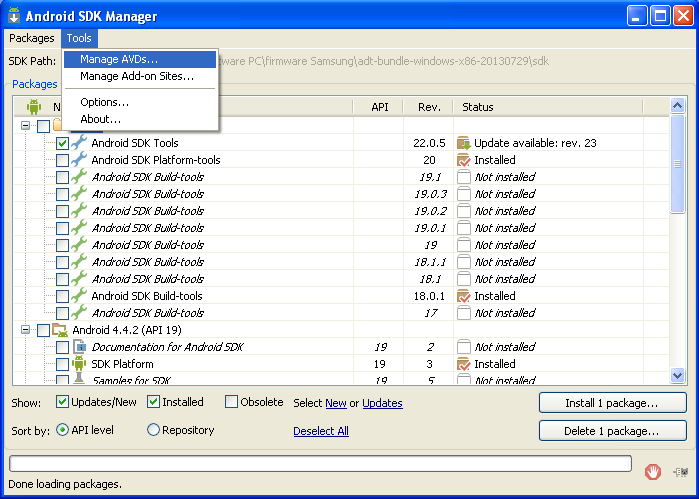The width and height of the screenshot is (699, 499).
Task: Click wrench icon for Build-tools rev 19.0.3
Action: pos(79,194)
